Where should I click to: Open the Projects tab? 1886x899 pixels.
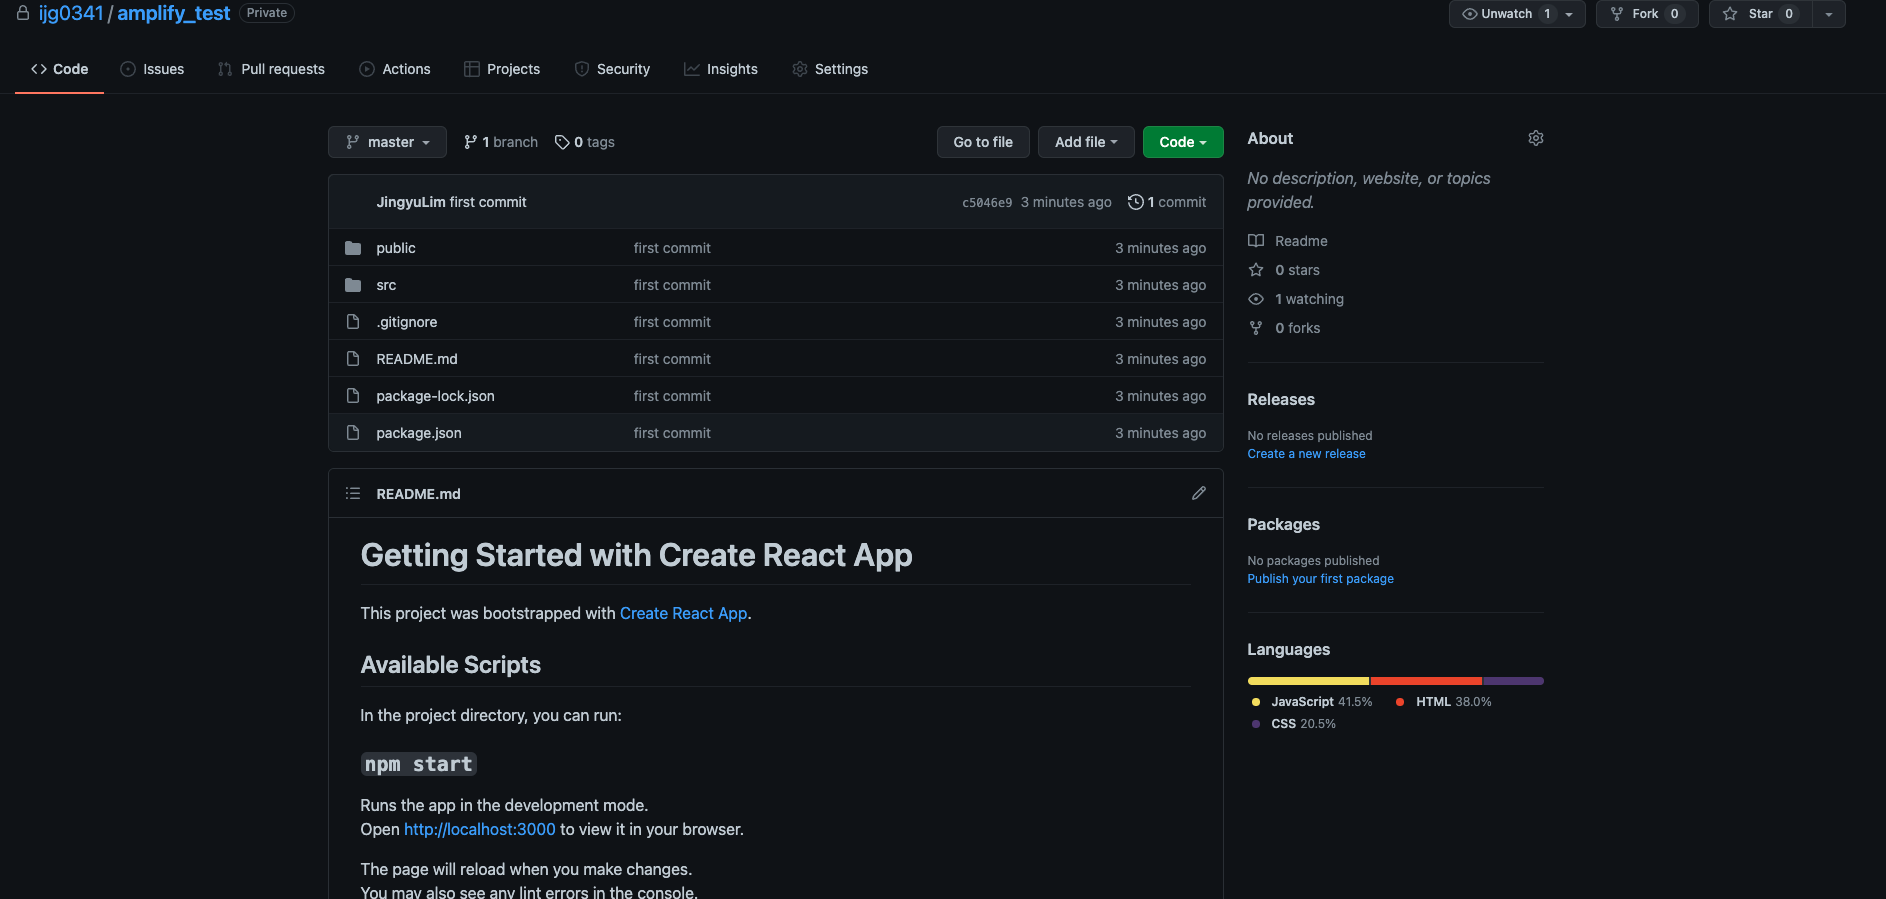coord(502,69)
